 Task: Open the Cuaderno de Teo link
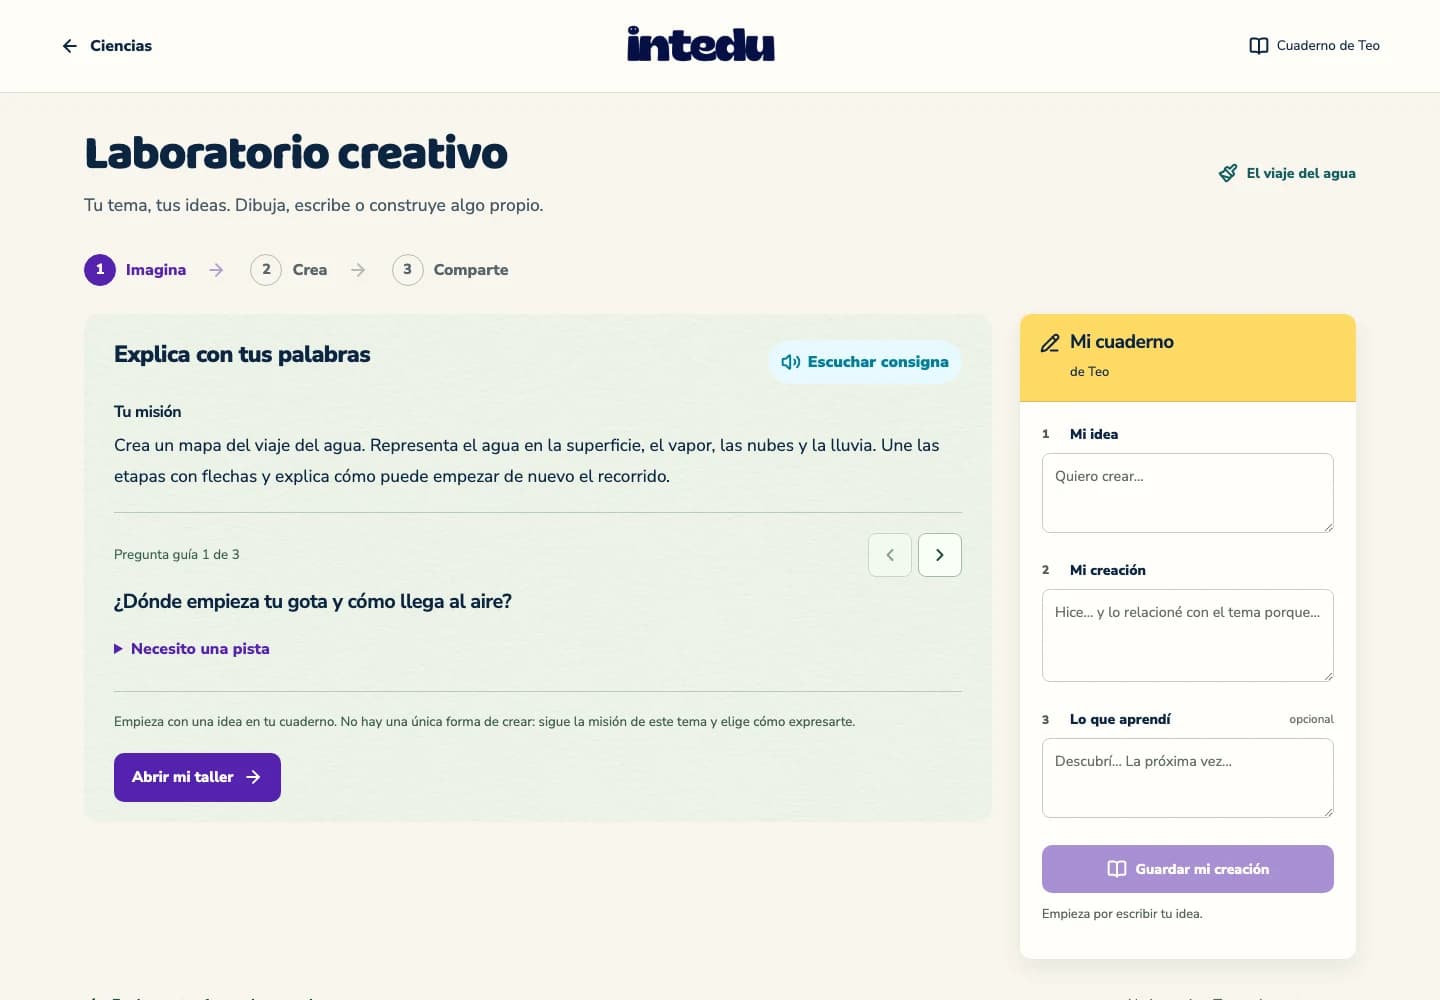point(1315,46)
